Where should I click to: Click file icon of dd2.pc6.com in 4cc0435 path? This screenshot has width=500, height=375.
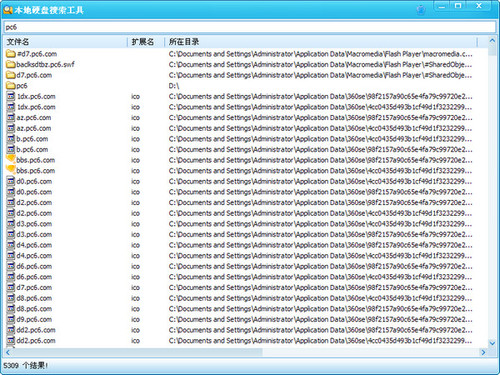point(11,341)
